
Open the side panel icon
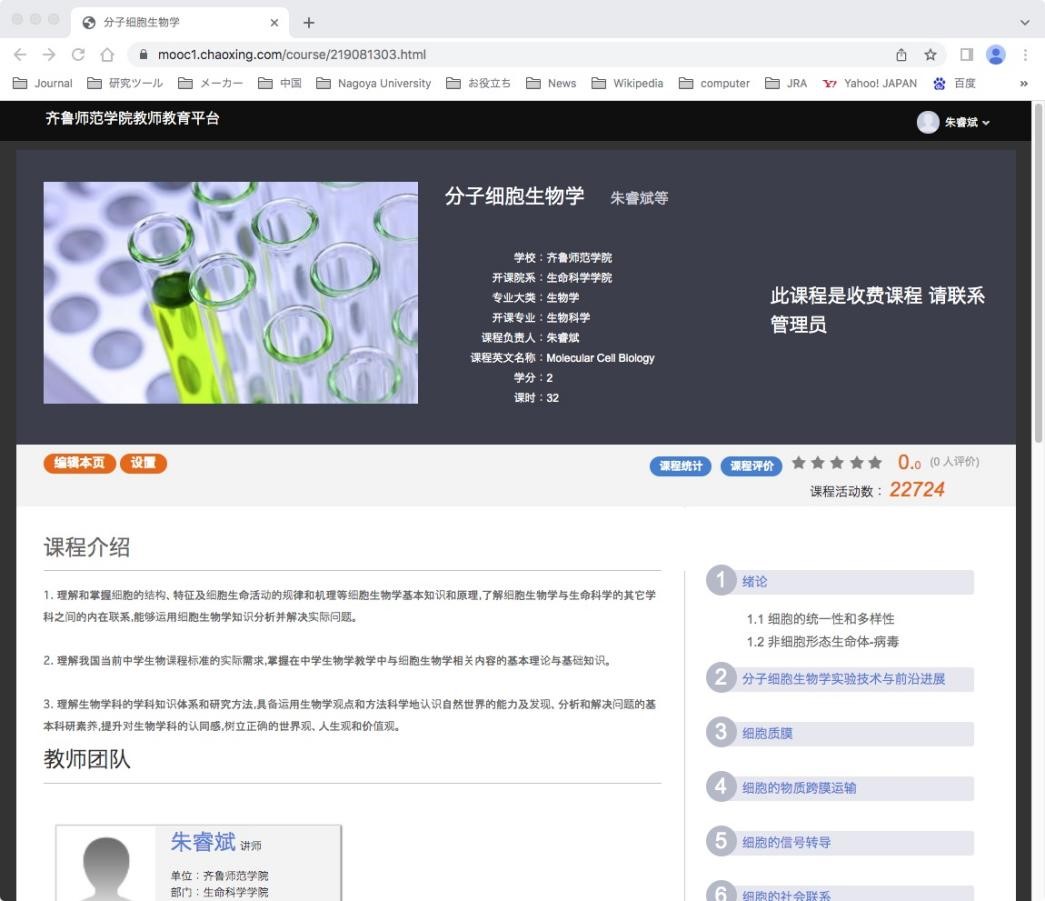967,55
